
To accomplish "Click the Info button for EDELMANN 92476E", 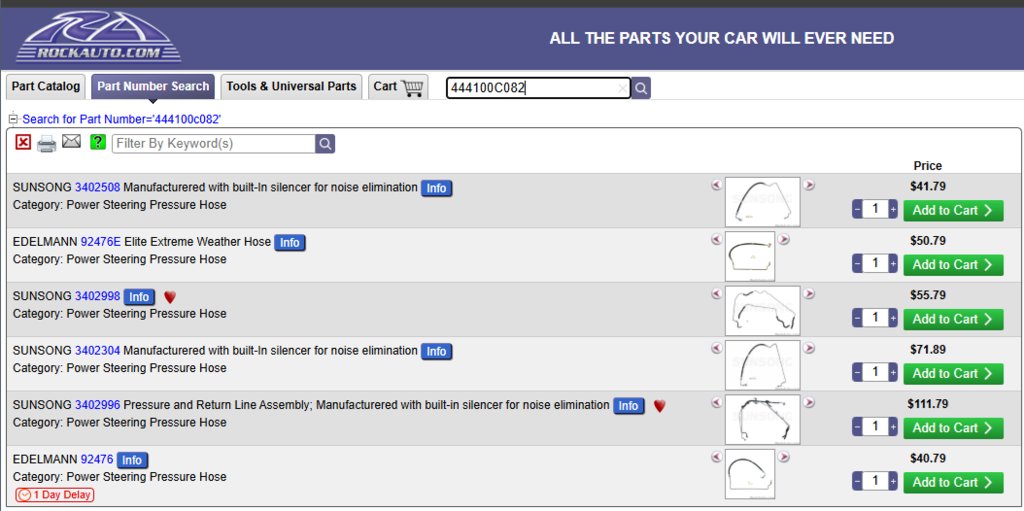I will point(289,243).
